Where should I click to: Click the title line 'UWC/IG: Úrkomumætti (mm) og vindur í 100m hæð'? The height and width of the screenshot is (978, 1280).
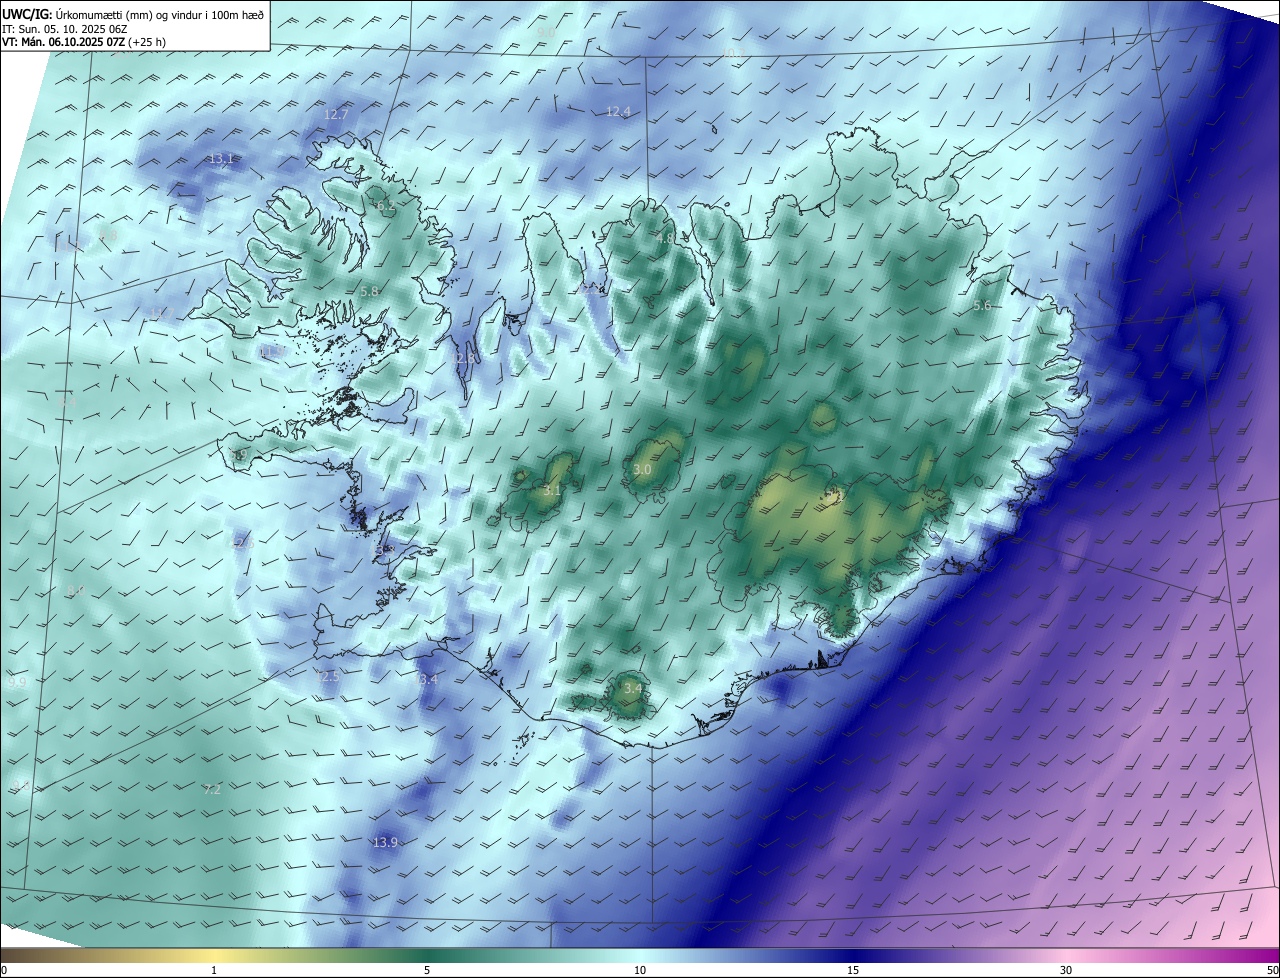(x=133, y=14)
